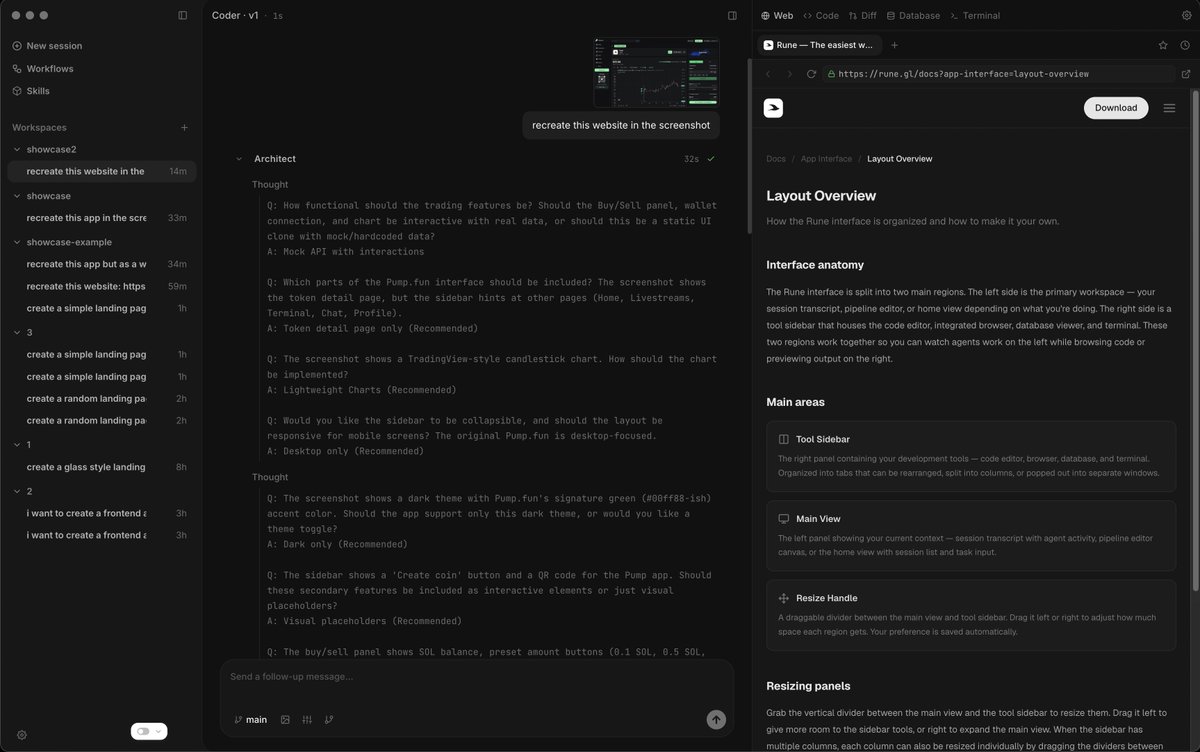Flip the toggle switch at sidebar bottom
1200x752 pixels.
(143, 732)
